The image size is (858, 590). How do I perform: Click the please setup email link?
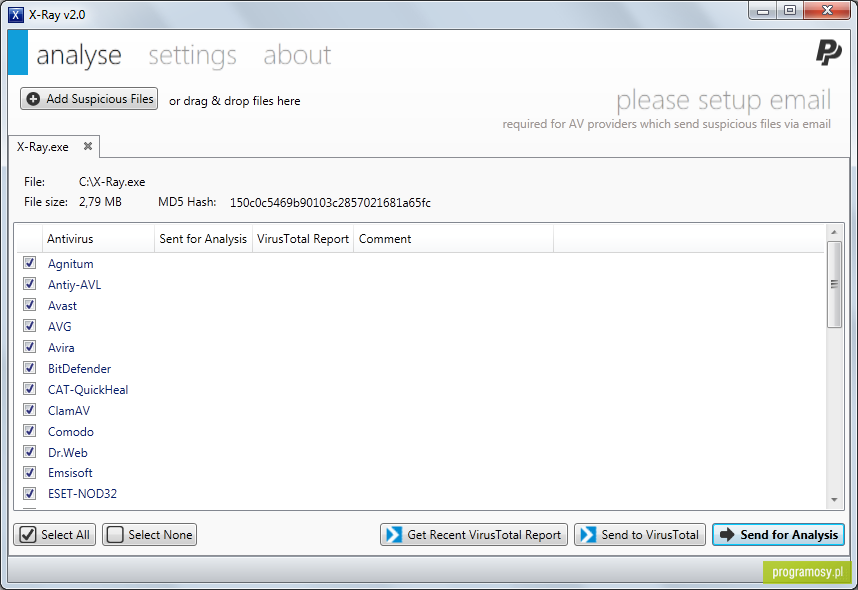(723, 100)
